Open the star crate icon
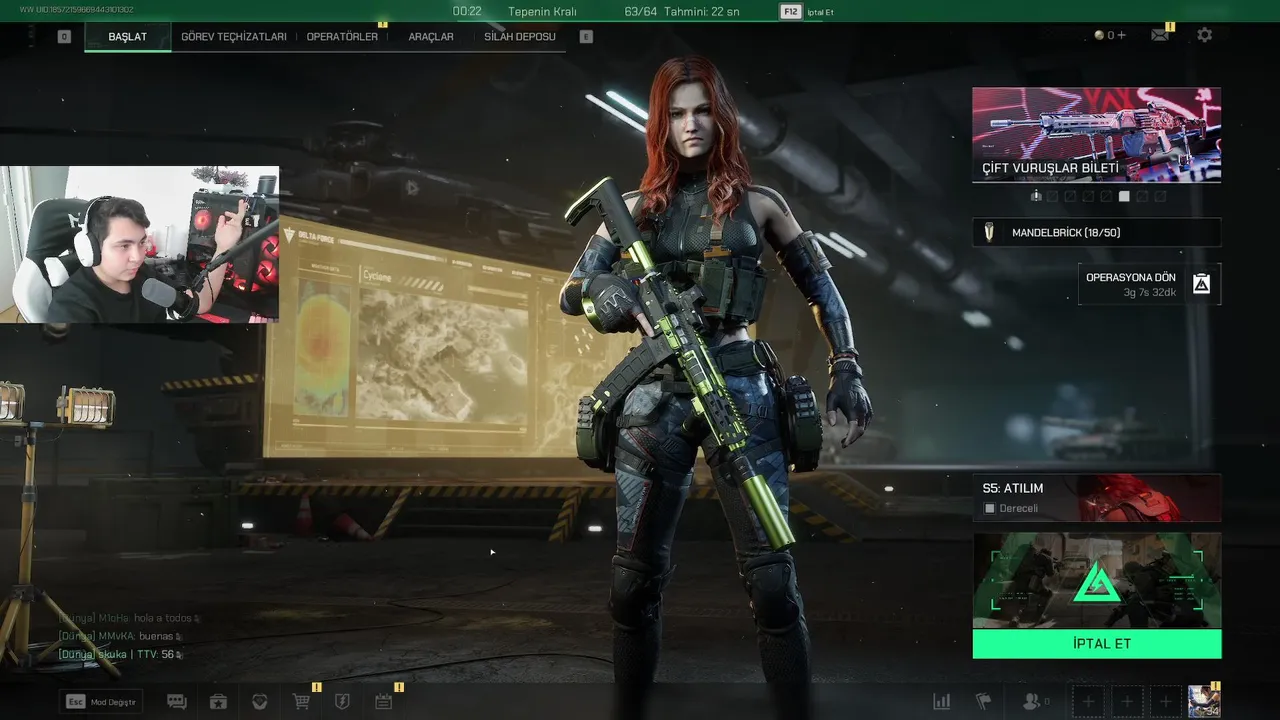The height and width of the screenshot is (720, 1280). click(x=218, y=702)
